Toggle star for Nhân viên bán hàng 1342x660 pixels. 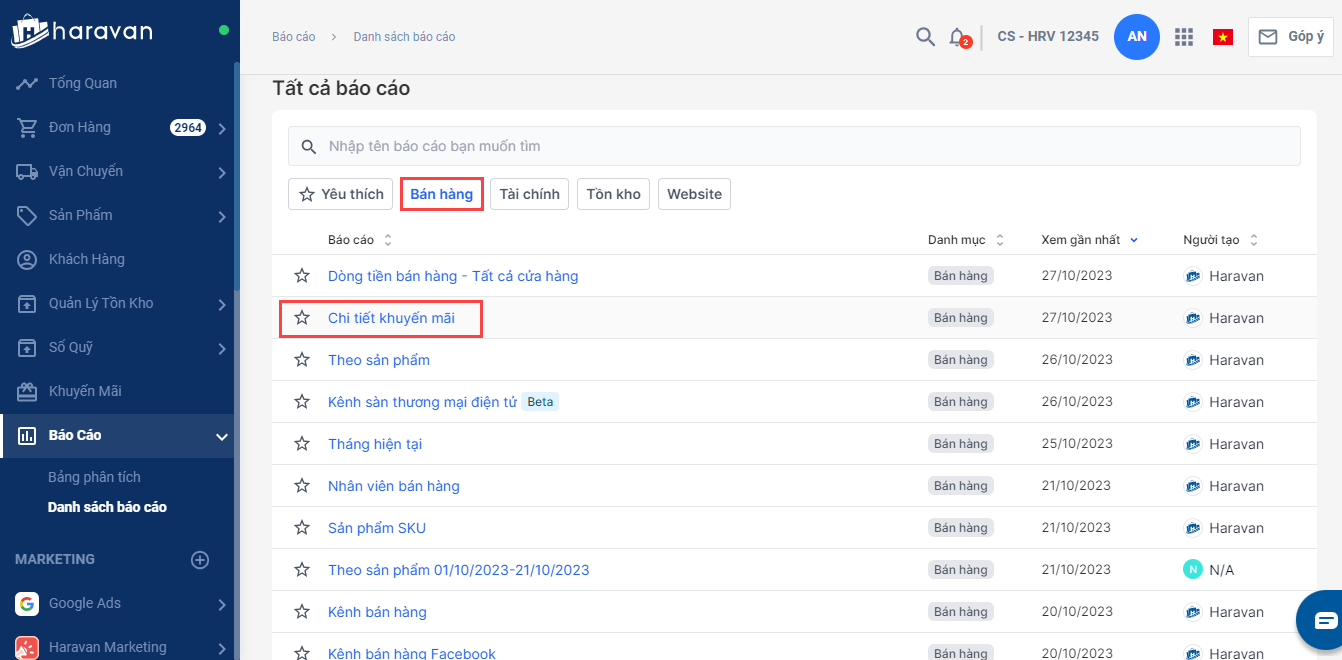tap(302, 486)
